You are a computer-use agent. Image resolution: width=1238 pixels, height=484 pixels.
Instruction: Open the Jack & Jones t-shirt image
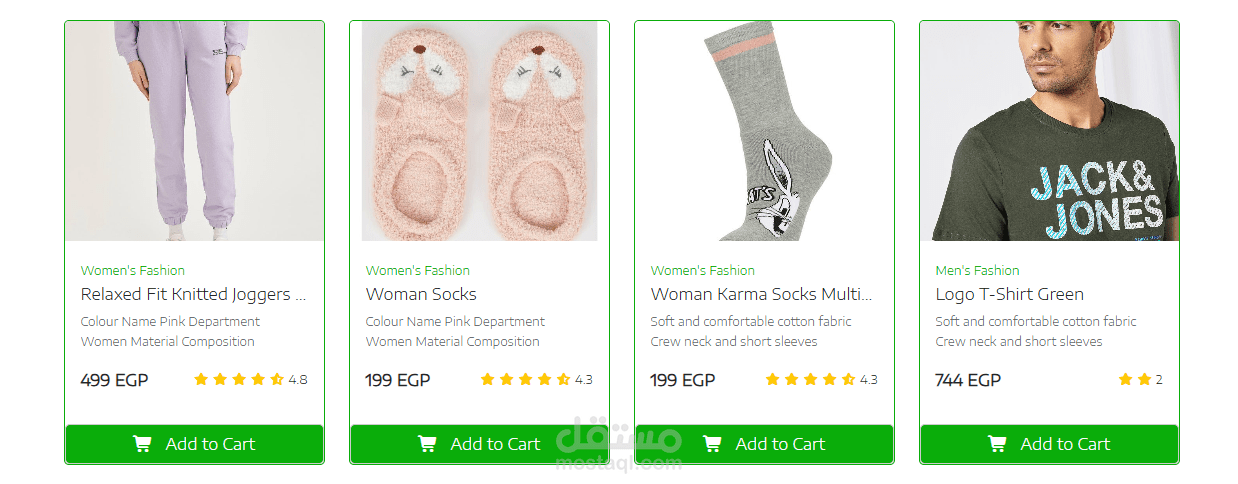pos(1049,131)
